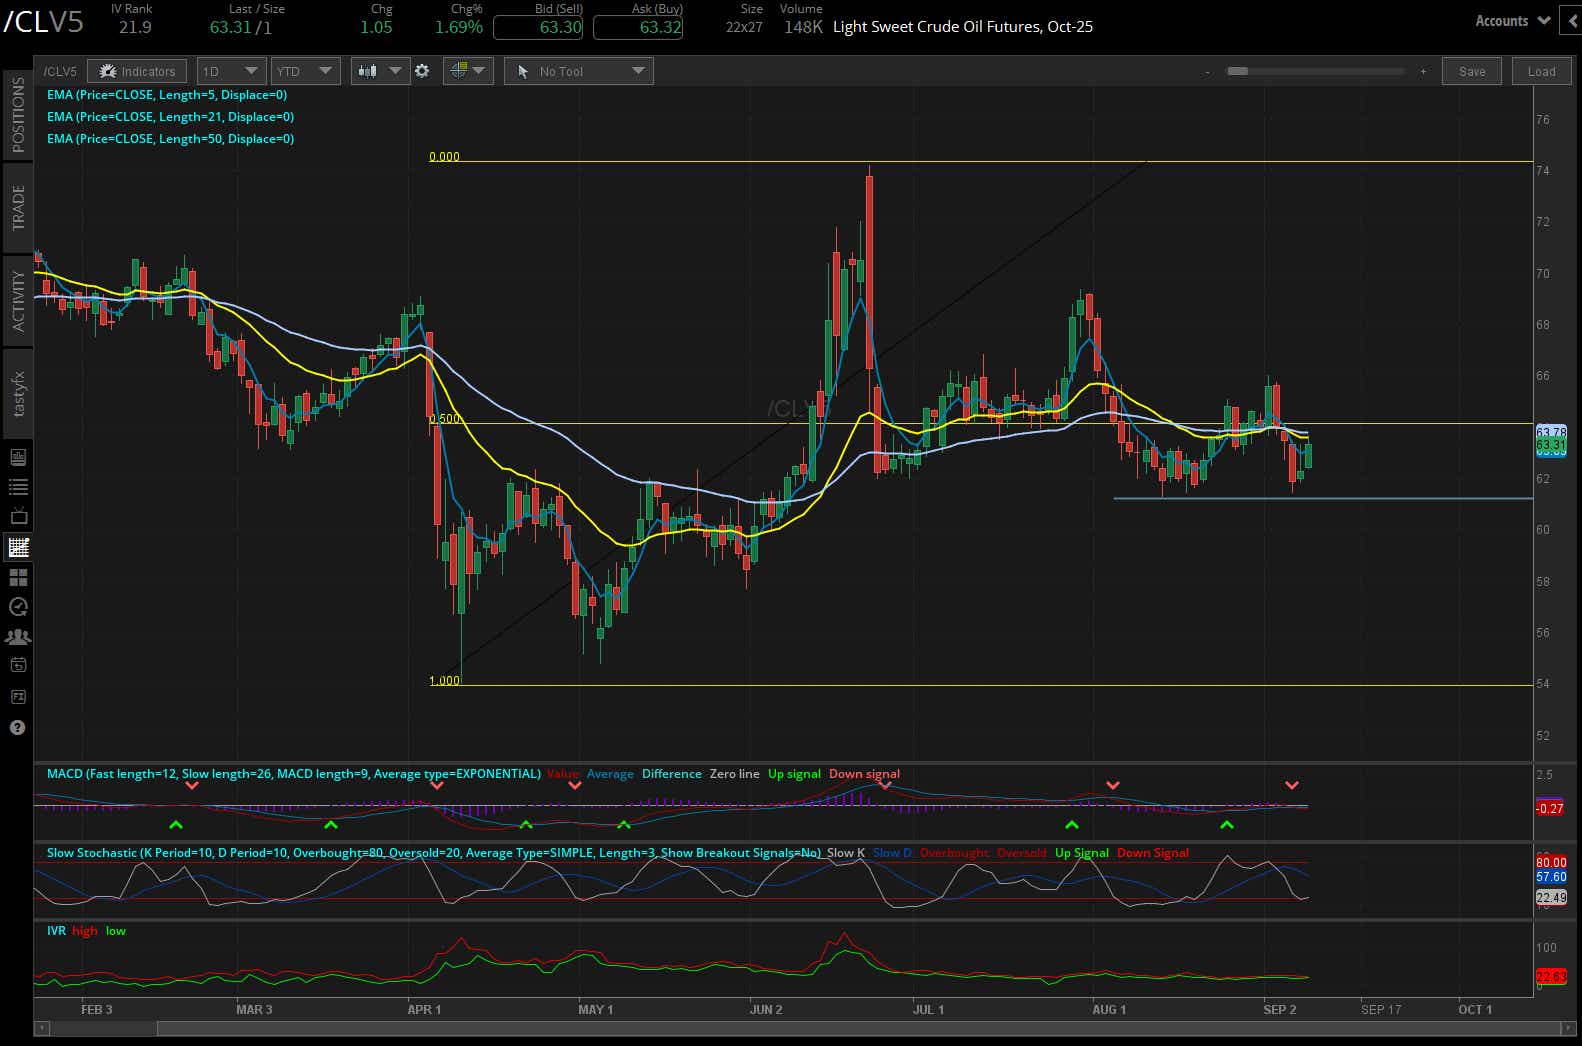Open the POSITIONS side tab
Image resolution: width=1582 pixels, height=1046 pixels.
tap(18, 115)
